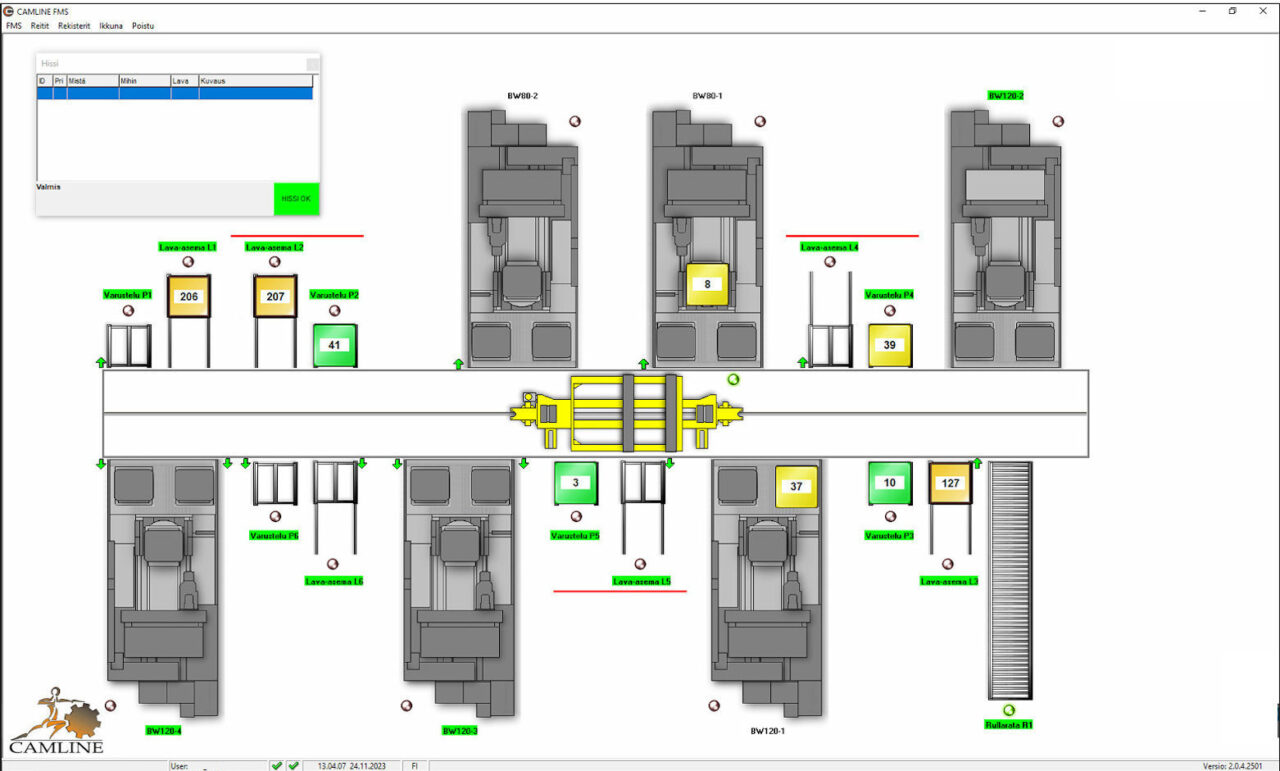
Task: Select green pallet 10 at Varustelu P3
Action: [890, 483]
